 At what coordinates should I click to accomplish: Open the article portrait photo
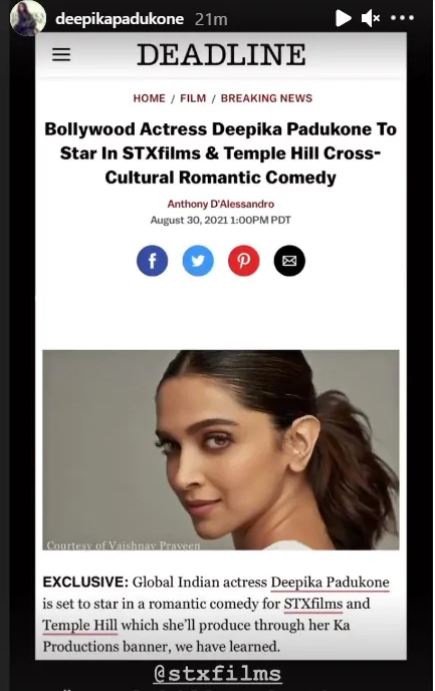tap(221, 450)
